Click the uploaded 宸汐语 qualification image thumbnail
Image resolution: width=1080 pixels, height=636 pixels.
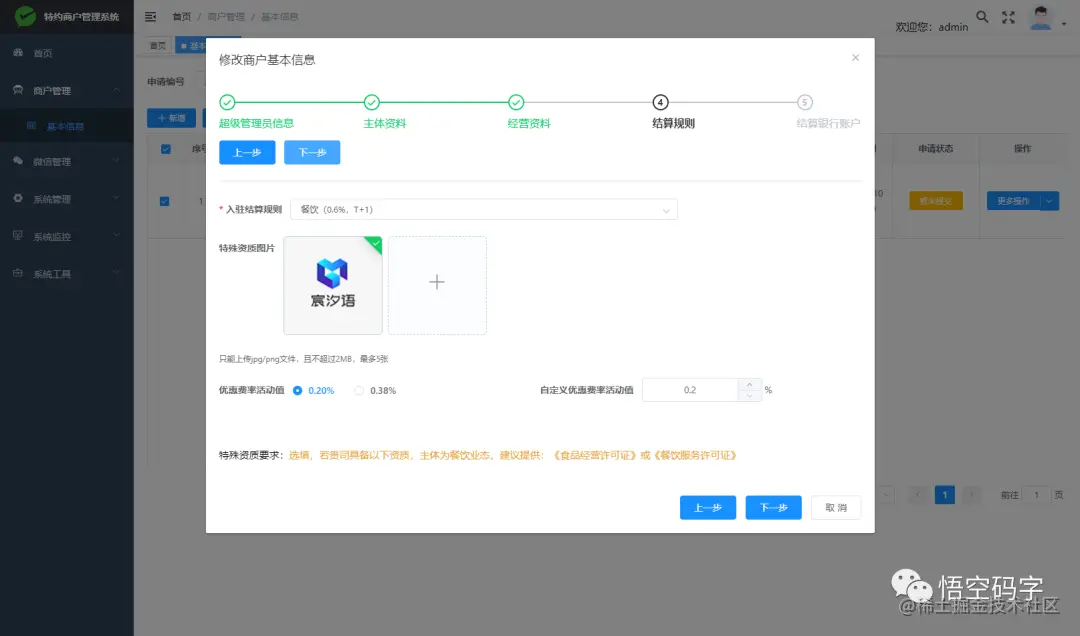coord(333,285)
